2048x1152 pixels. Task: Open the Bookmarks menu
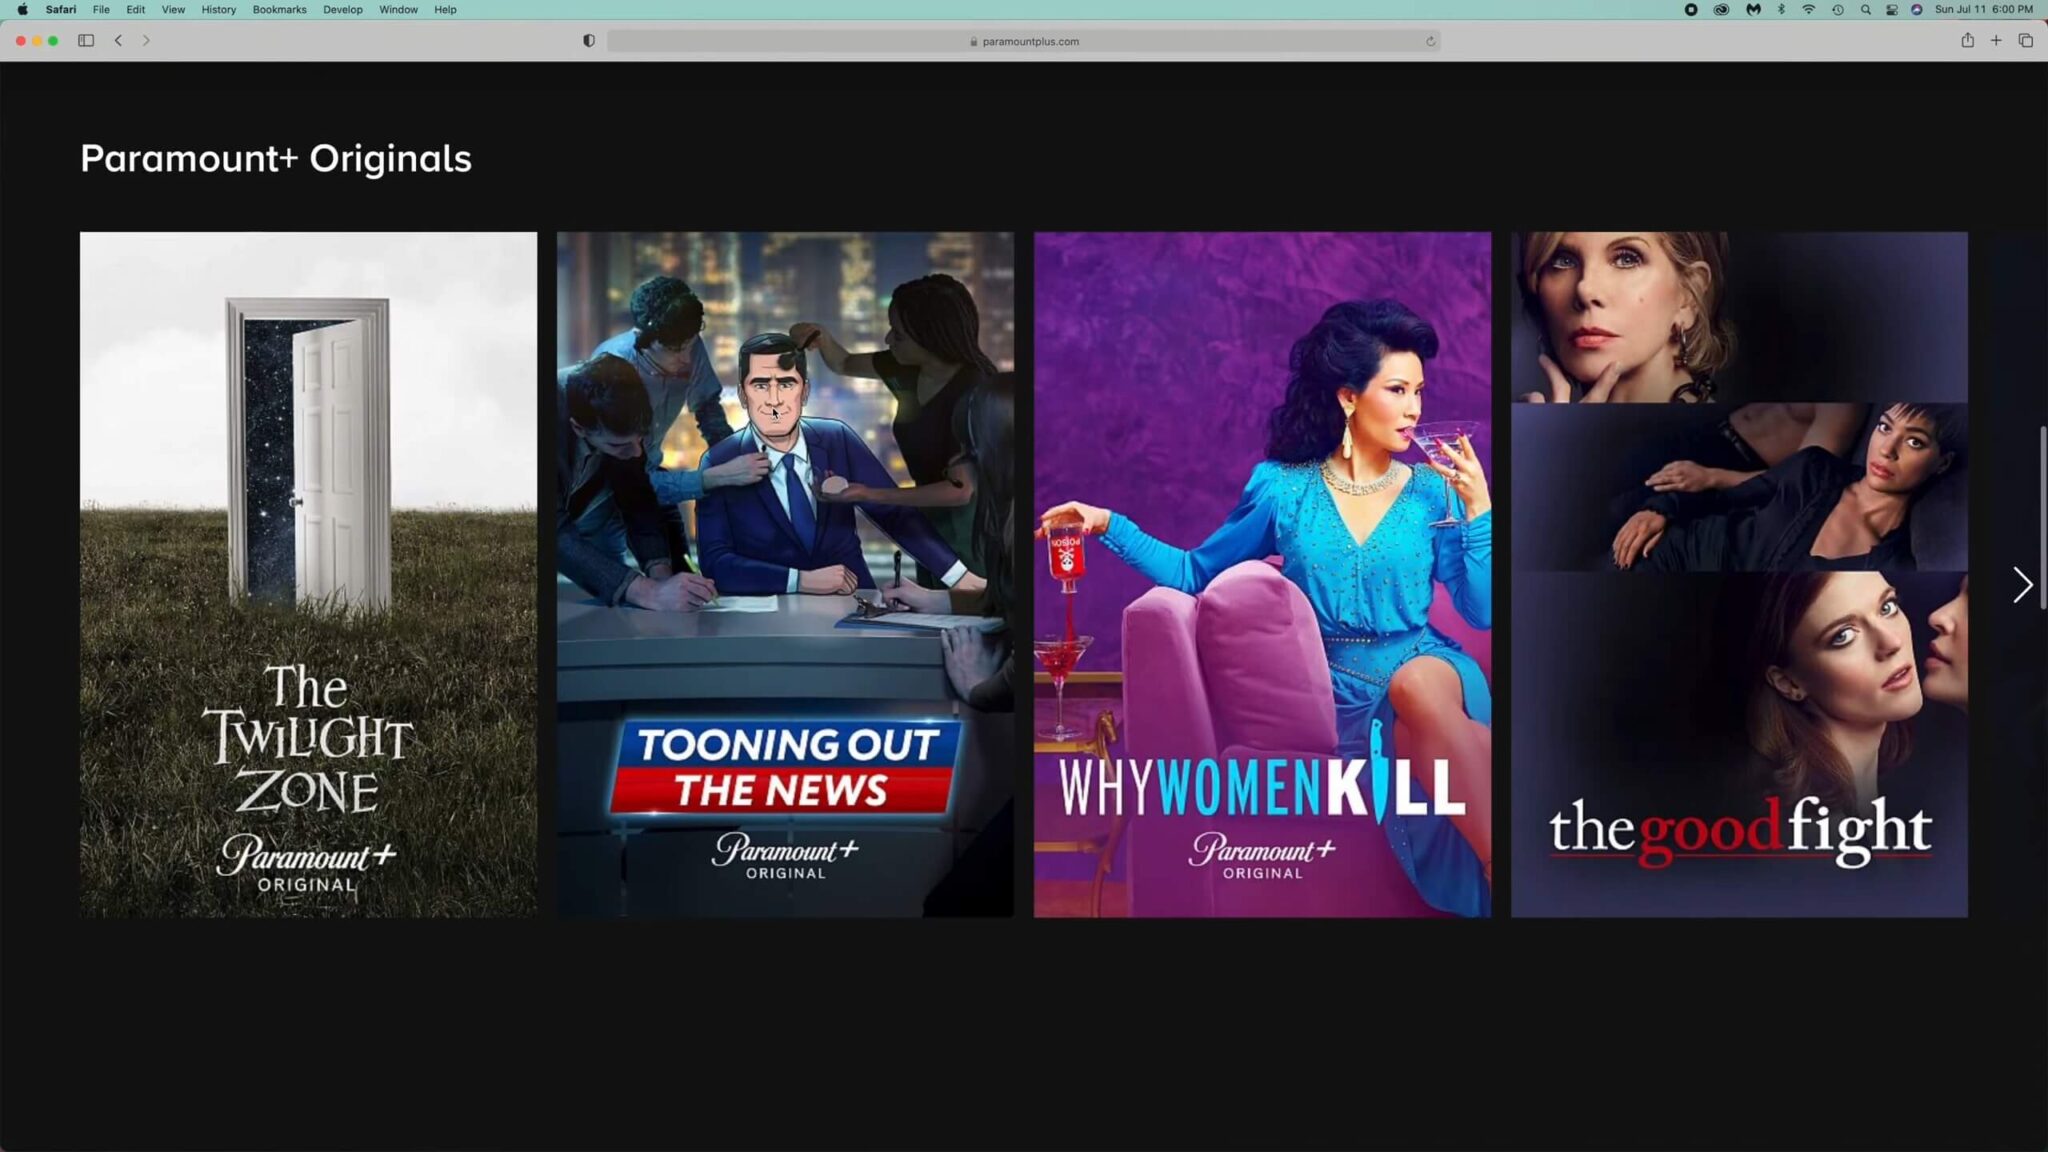click(280, 9)
